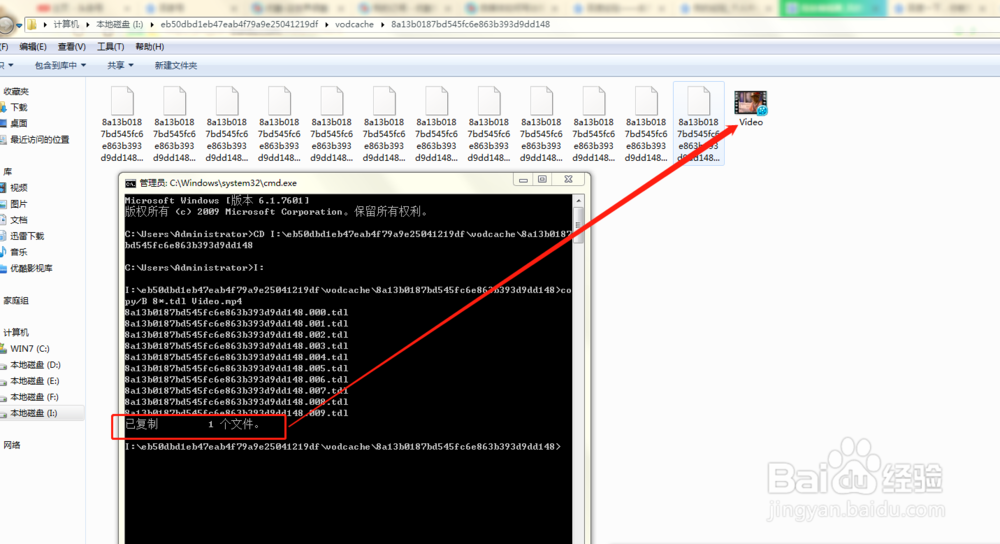
Task: Expand the 共享 dropdown
Action: (120, 65)
